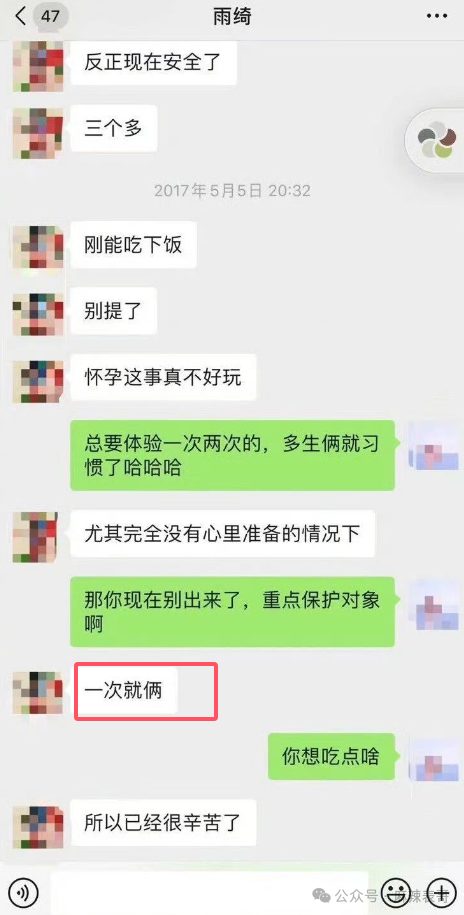Tap the back arrow icon
Image resolution: width=464 pixels, height=915 pixels.
[x=20, y=16]
